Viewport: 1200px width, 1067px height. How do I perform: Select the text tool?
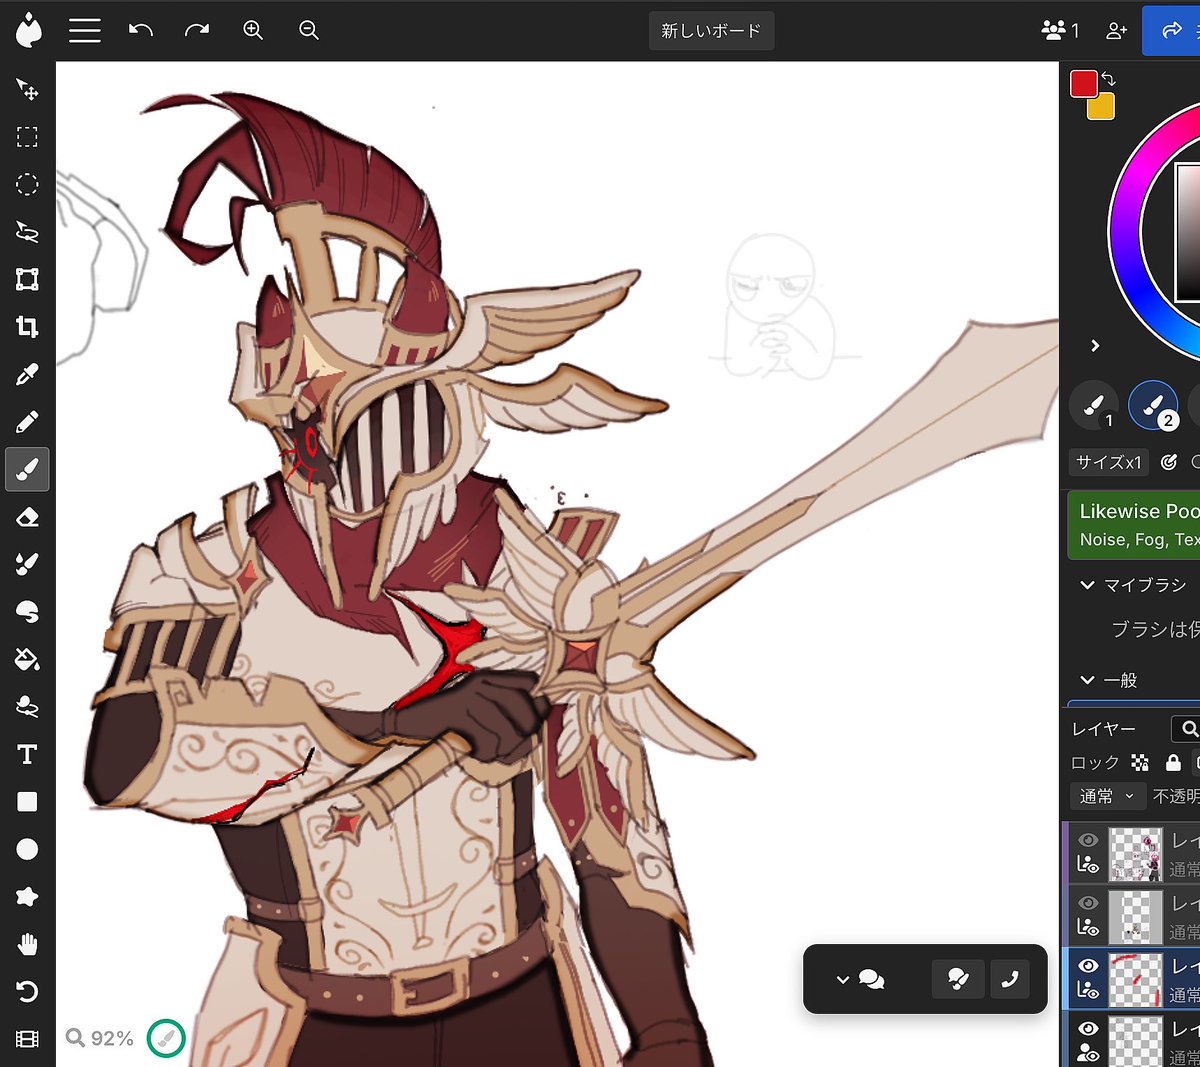tap(27, 754)
